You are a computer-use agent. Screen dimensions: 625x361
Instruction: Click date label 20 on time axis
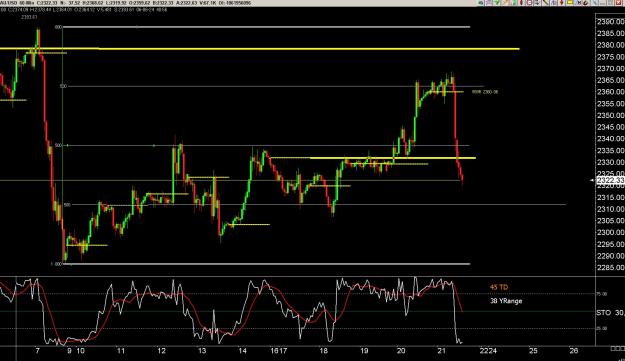(x=401, y=351)
